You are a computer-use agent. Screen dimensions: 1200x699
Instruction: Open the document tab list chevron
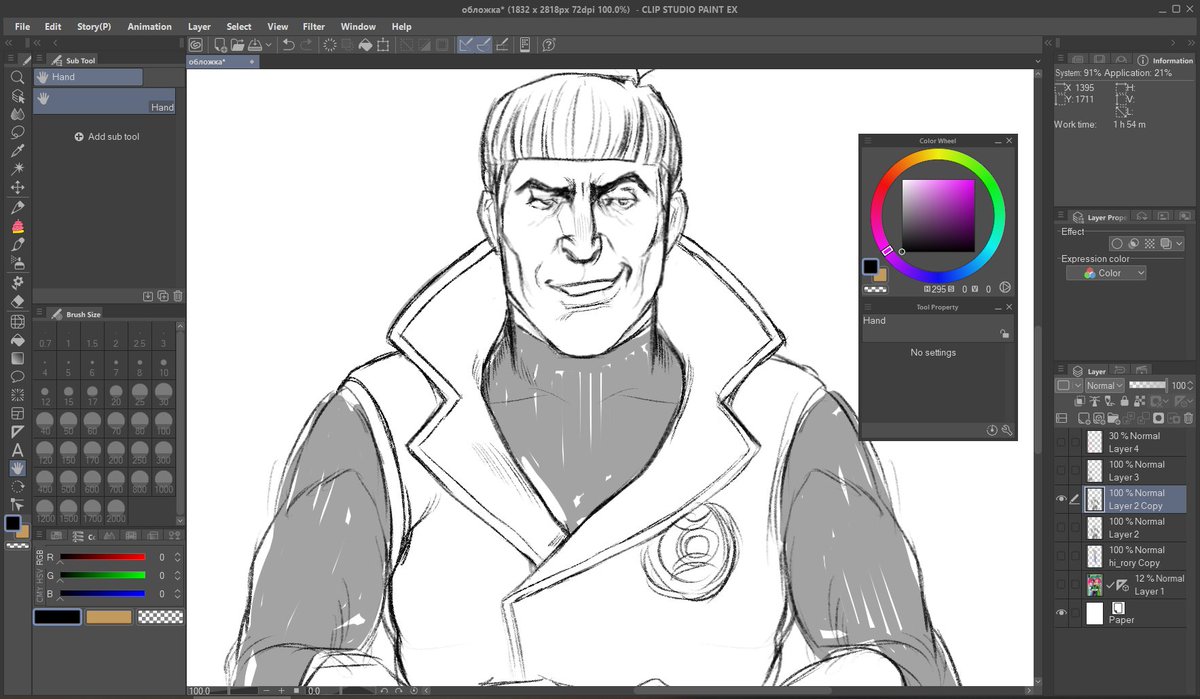[1037, 61]
